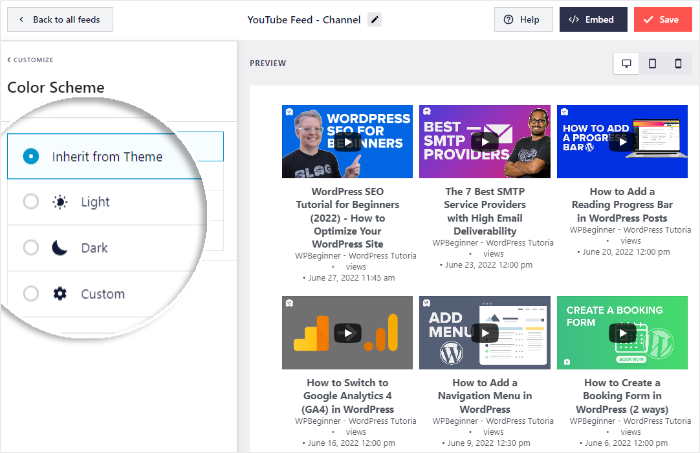
Task: Click the June 27, 2022 11:45 am date
Action: tap(351, 278)
